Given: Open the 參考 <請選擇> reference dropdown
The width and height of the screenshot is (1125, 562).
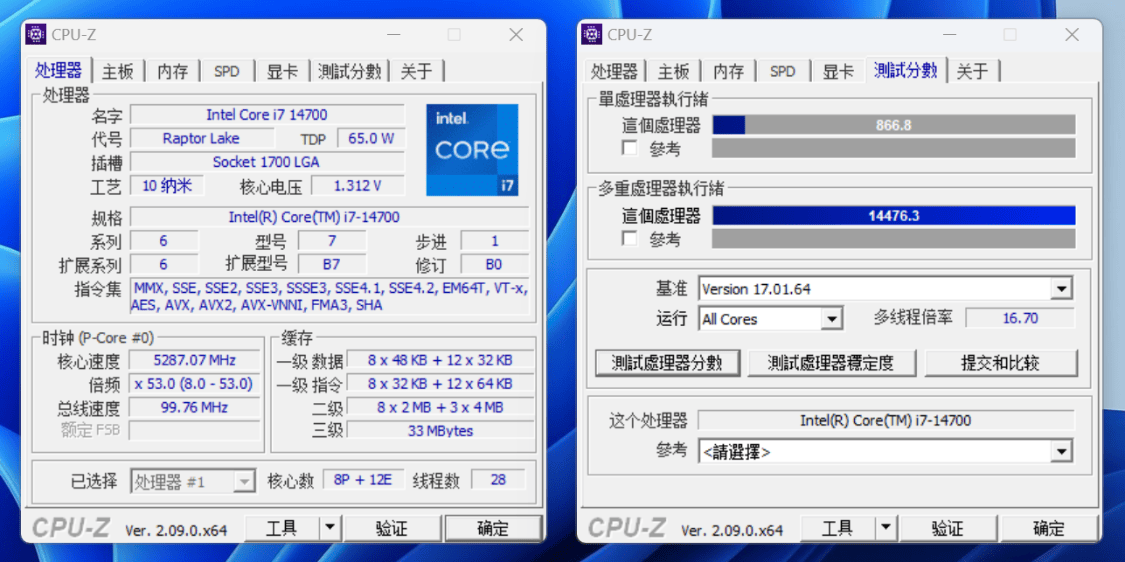Looking at the screenshot, I should click(x=886, y=452).
